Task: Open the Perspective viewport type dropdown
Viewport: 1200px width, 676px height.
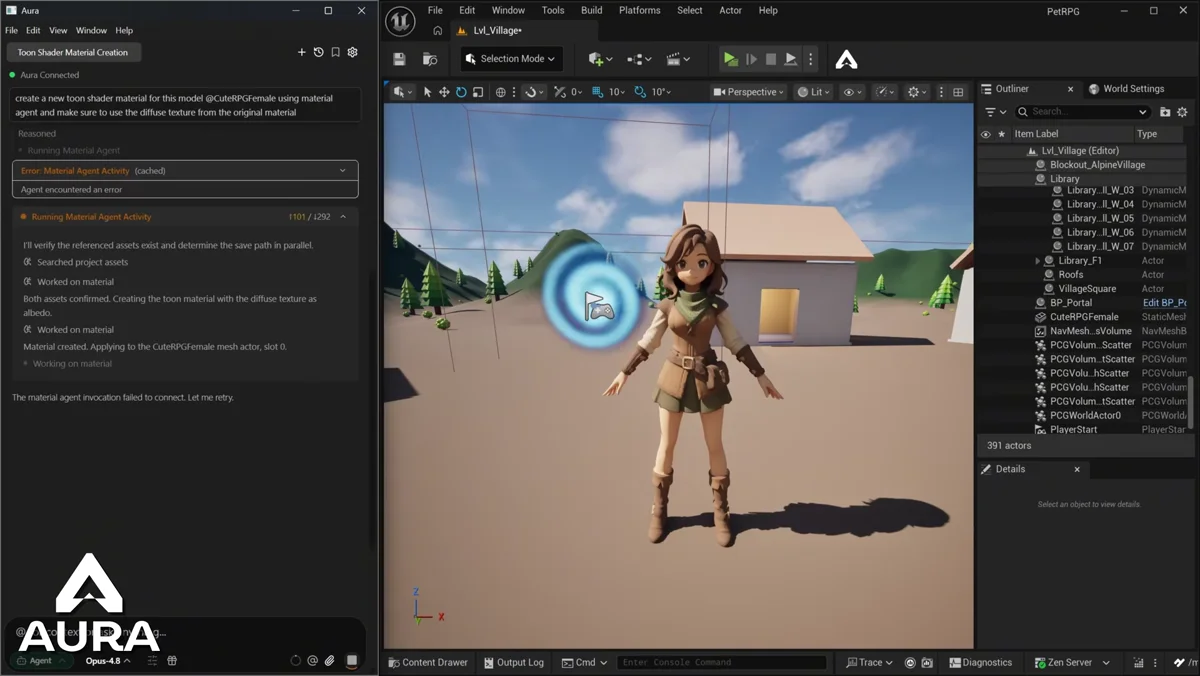Action: (750, 92)
